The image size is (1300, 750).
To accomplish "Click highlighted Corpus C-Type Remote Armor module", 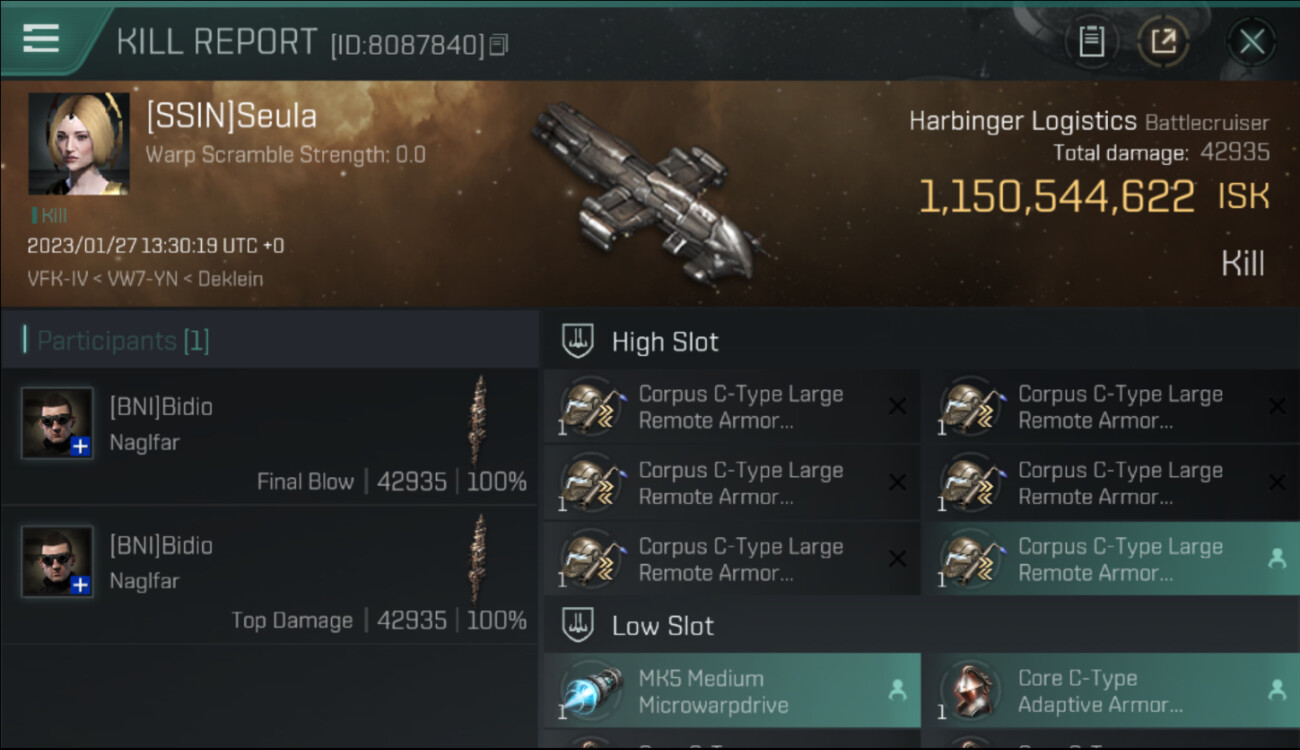I will point(1111,559).
